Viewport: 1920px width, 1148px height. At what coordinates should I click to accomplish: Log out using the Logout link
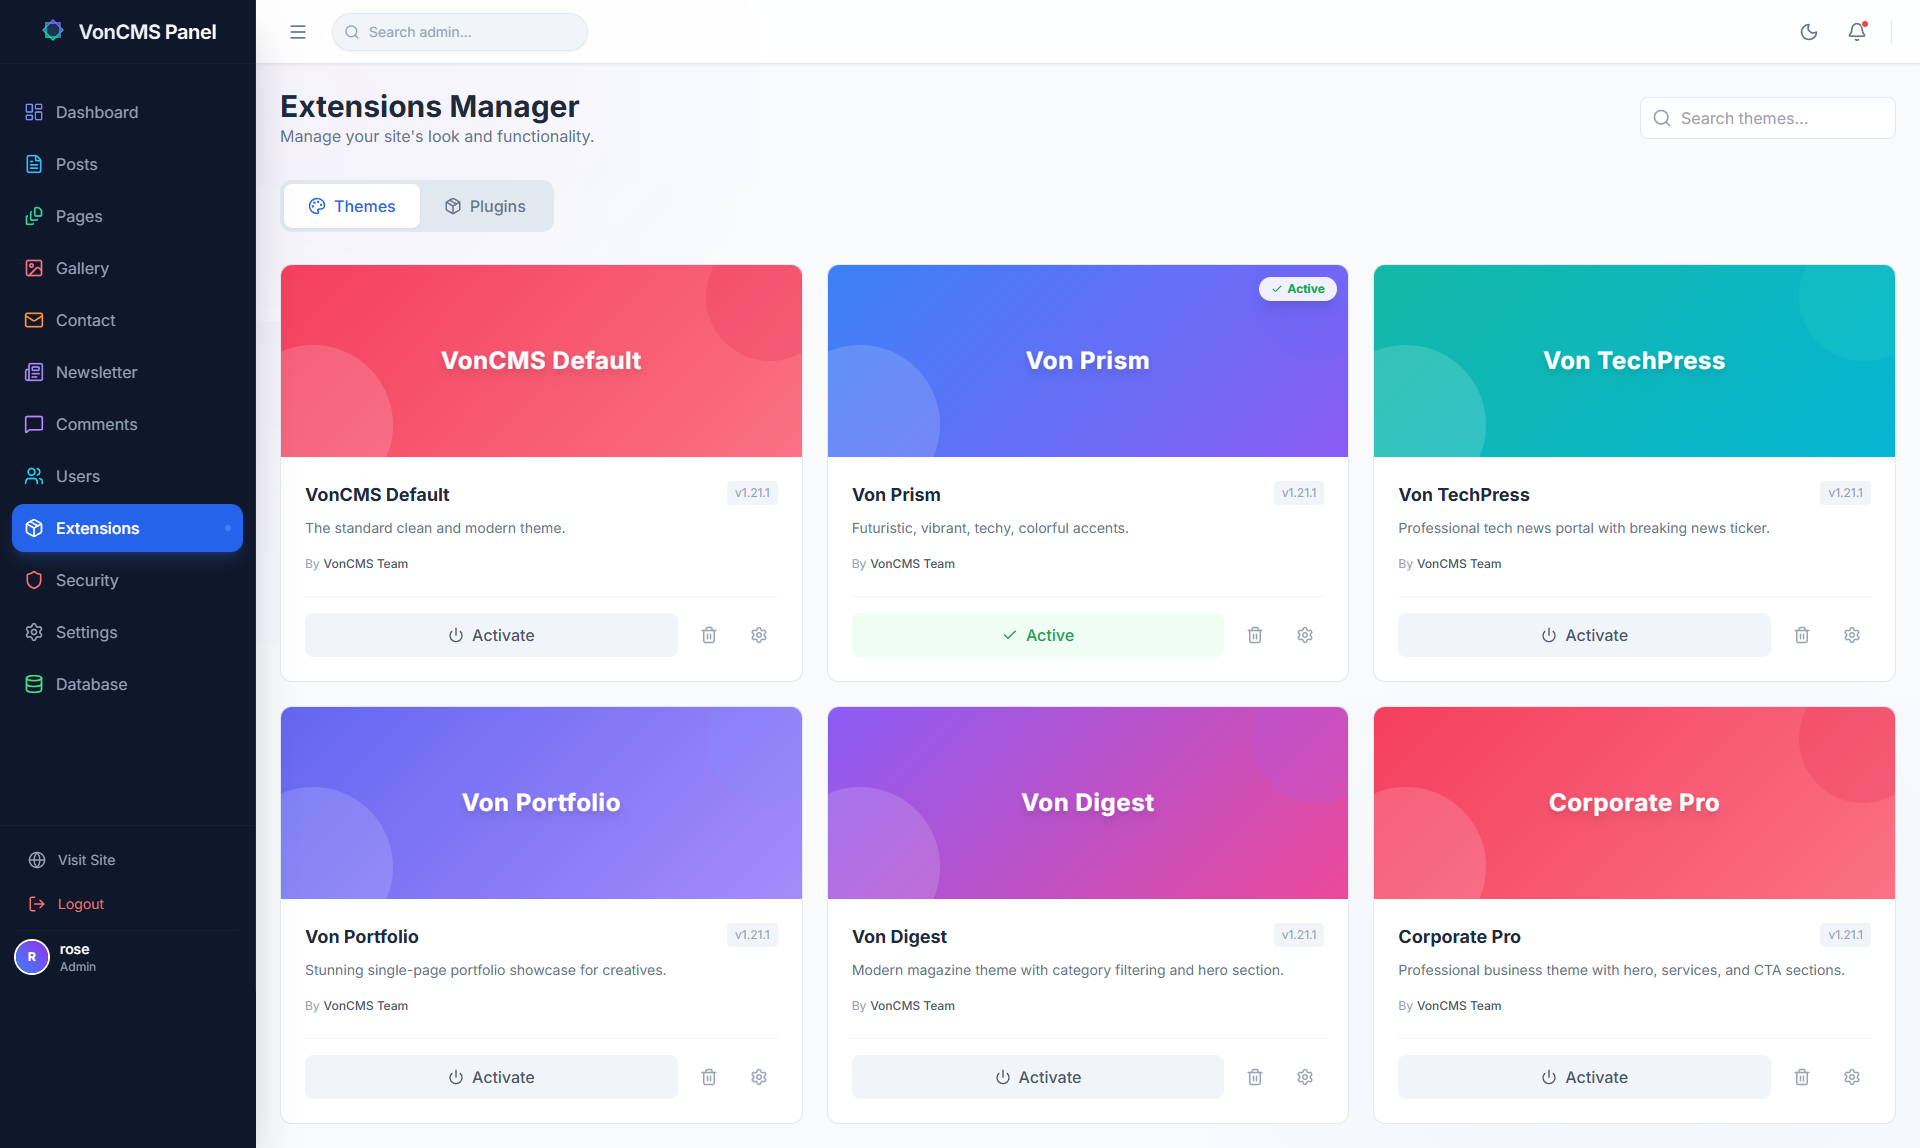pos(80,904)
